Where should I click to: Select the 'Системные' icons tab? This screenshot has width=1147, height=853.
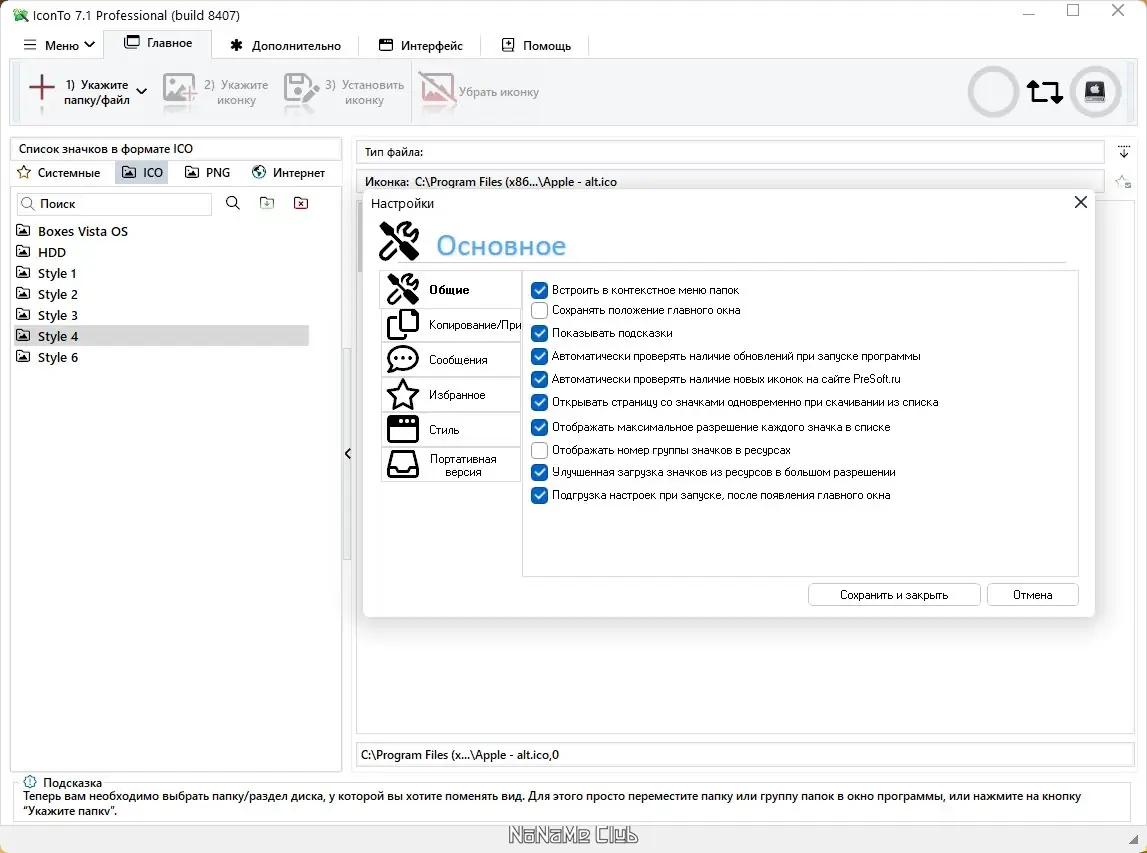(59, 173)
